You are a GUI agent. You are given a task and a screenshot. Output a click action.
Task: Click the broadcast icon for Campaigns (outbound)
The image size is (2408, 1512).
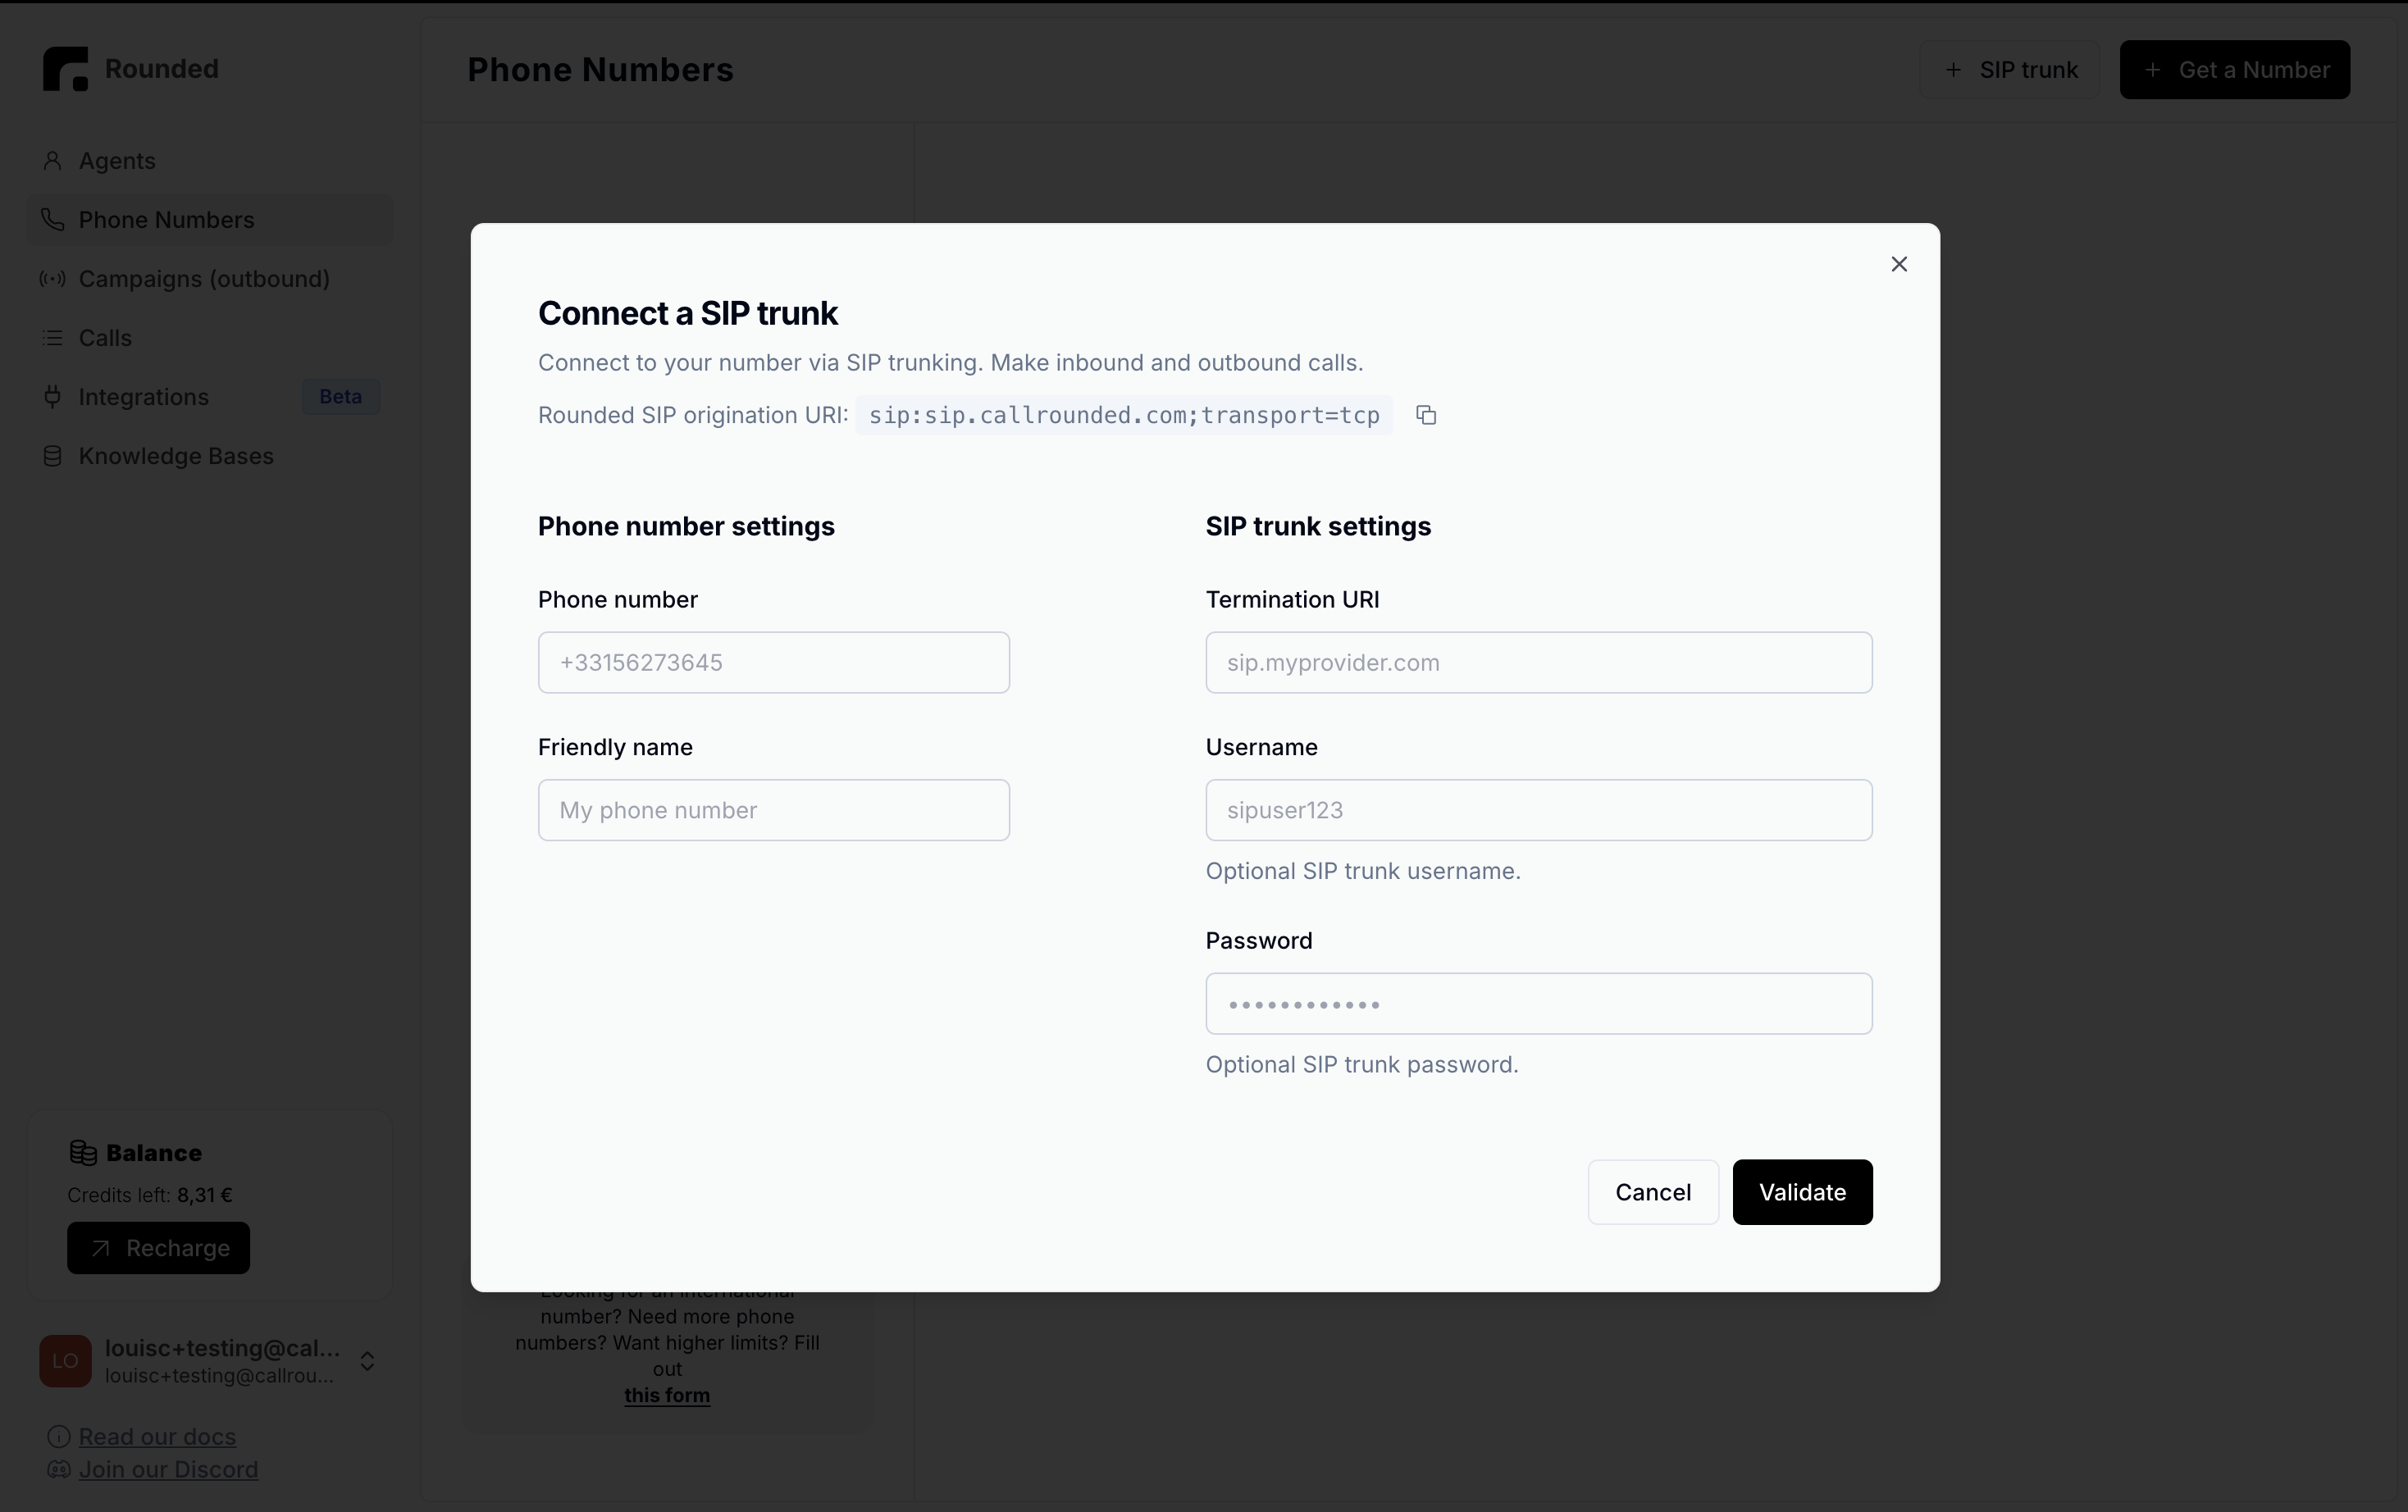tap(53, 278)
